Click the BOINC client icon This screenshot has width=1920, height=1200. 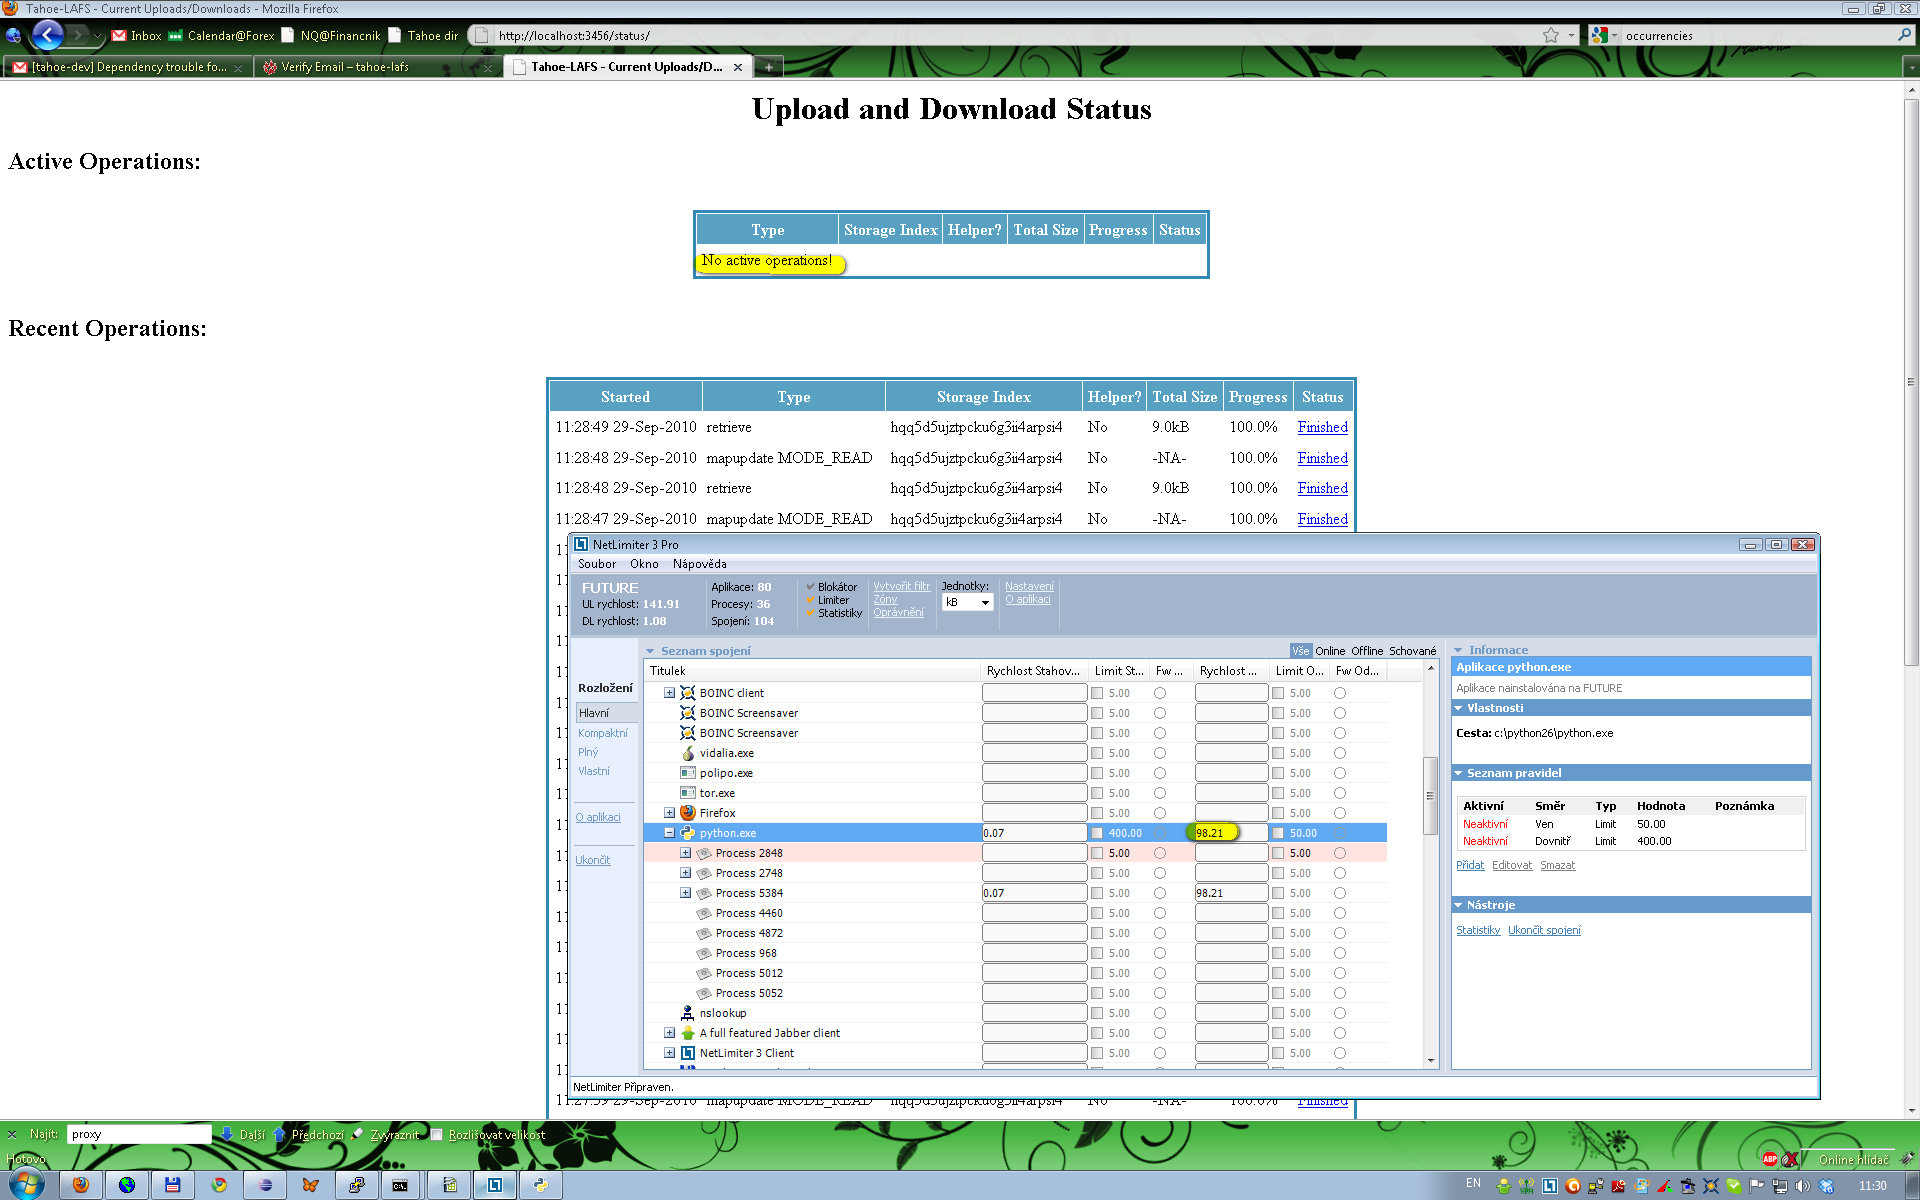point(688,693)
